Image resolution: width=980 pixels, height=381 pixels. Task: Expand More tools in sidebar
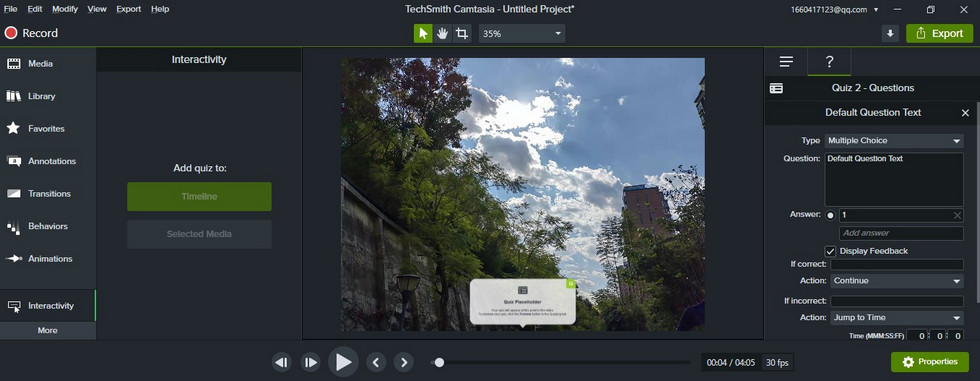tap(48, 330)
